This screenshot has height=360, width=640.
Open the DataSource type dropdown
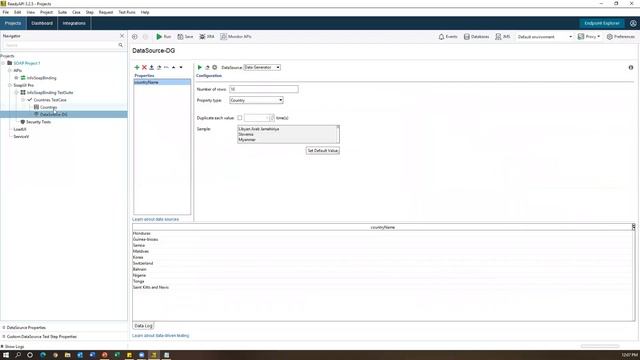click(262, 67)
